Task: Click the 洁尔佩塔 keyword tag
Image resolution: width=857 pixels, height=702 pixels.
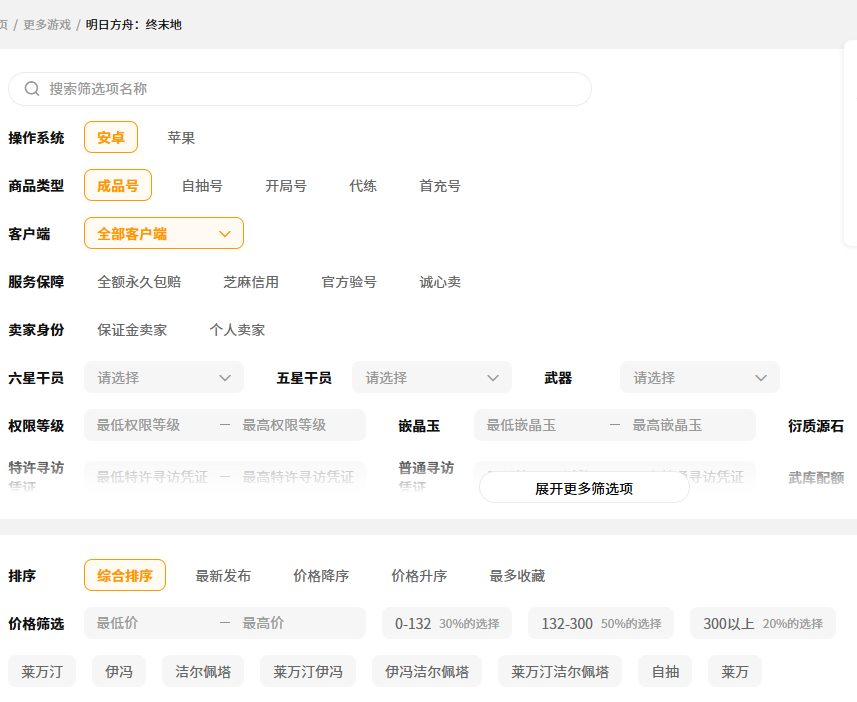Action: pos(203,672)
